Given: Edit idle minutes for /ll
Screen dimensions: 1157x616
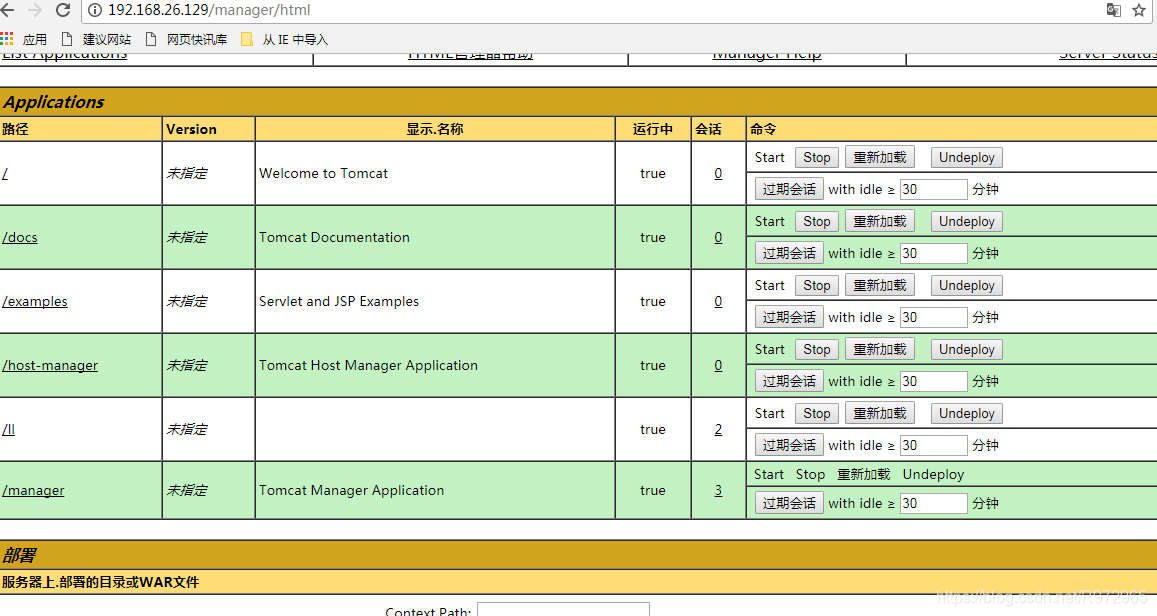Looking at the screenshot, I should coord(933,446).
